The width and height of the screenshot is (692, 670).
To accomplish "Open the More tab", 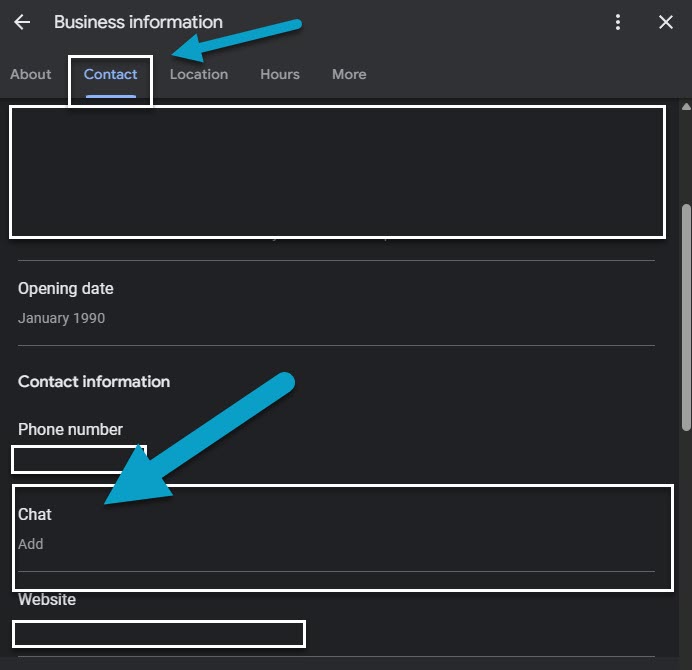I will pyautogui.click(x=349, y=74).
